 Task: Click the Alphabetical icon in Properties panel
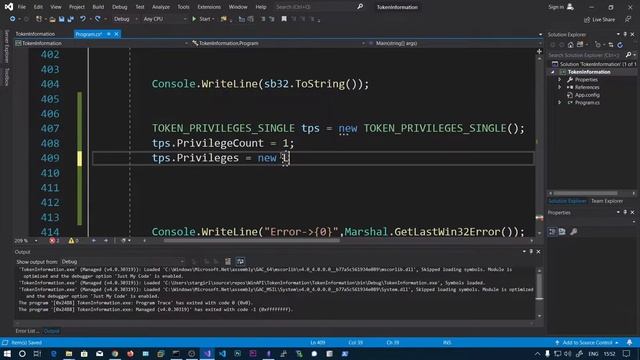562,232
